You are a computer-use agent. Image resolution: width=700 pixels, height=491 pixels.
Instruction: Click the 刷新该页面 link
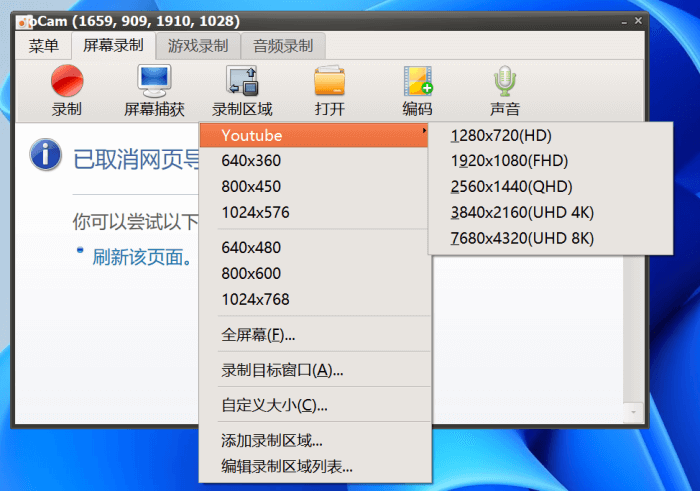tap(142, 257)
